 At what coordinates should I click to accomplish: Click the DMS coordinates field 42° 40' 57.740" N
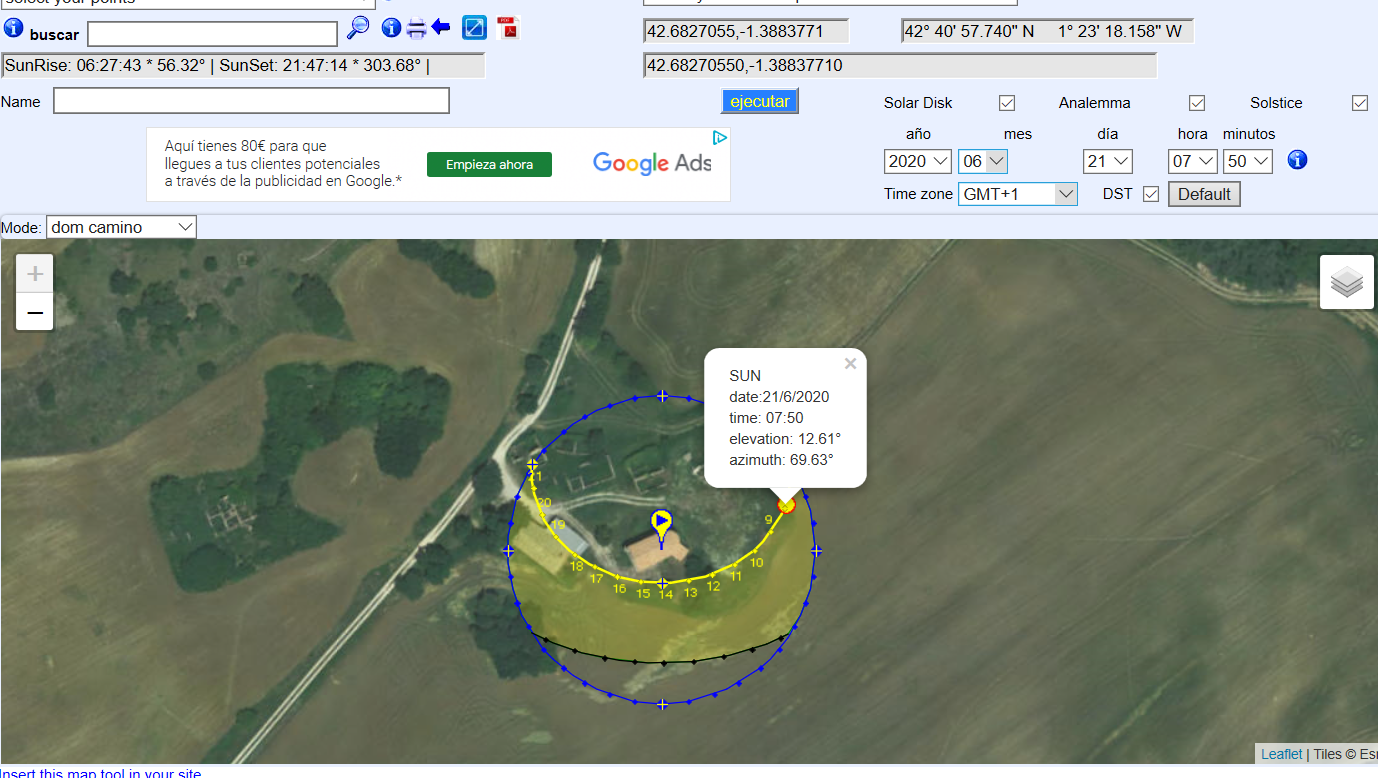(1047, 31)
